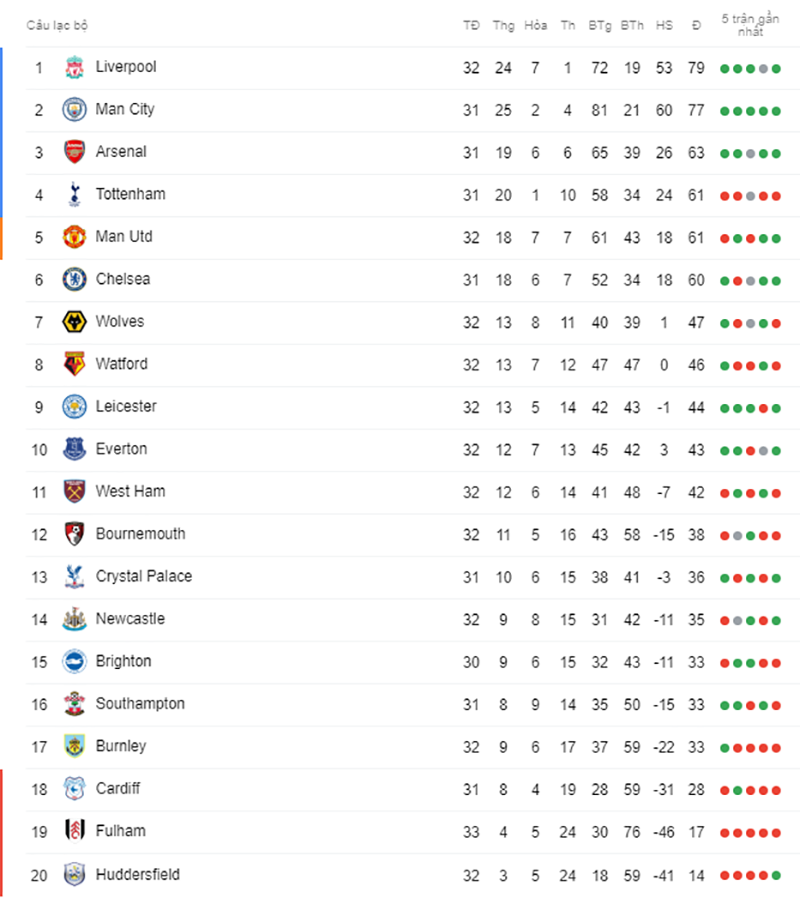
Task: Open the Crystal Palace team page
Action: click(x=144, y=577)
